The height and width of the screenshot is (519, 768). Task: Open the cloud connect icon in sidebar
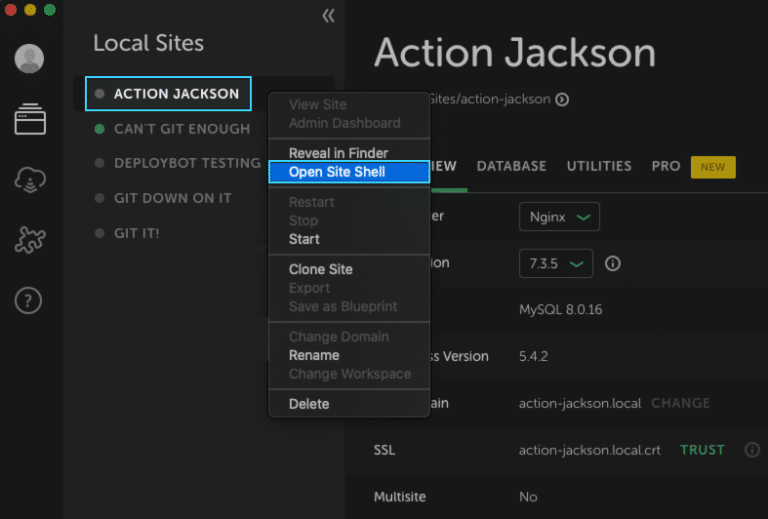click(29, 180)
